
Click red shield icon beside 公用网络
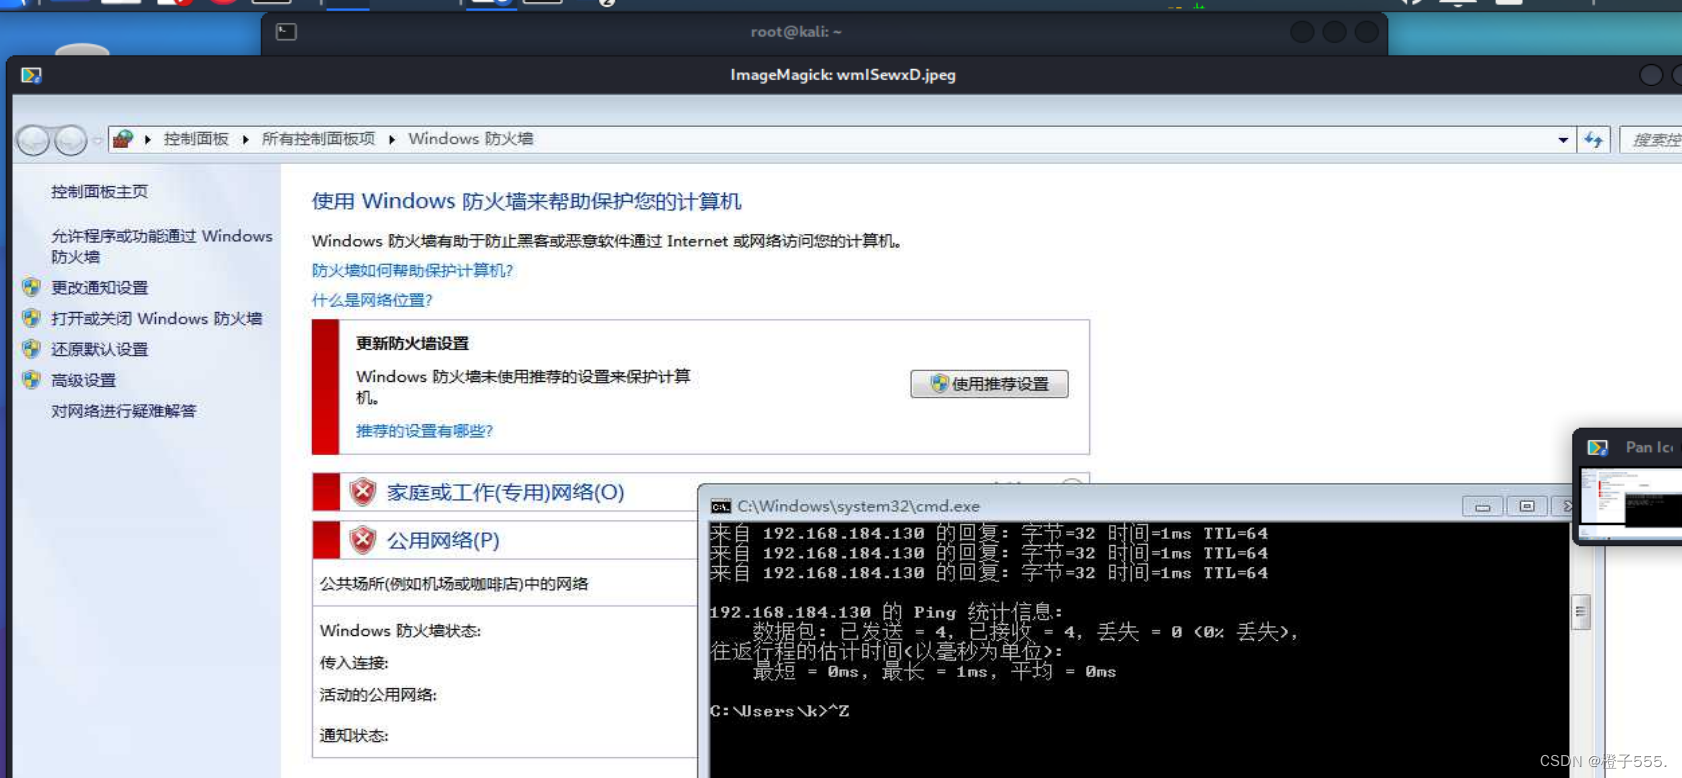click(x=362, y=540)
